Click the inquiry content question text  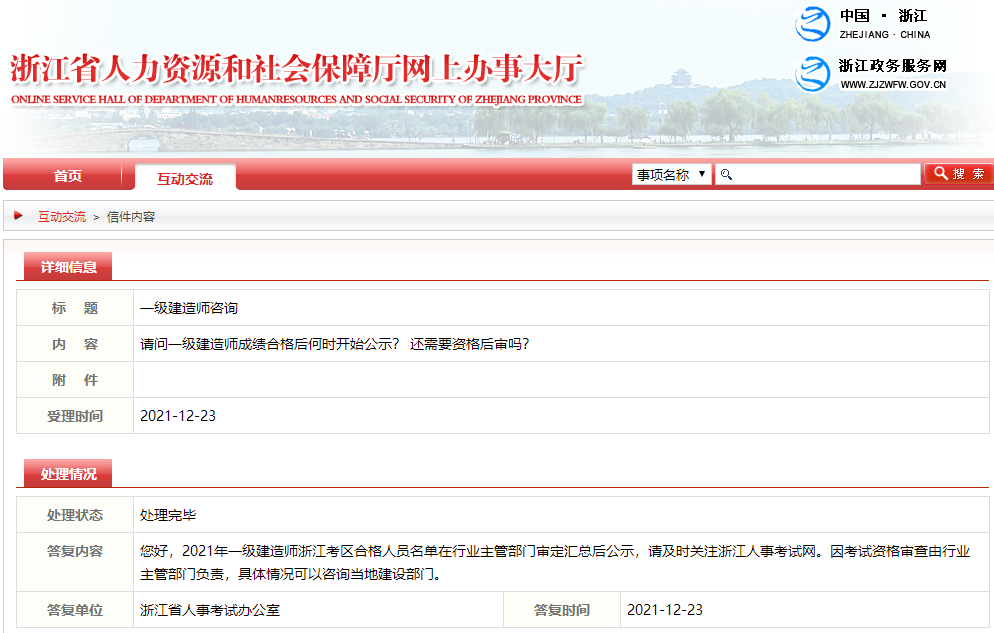point(334,344)
